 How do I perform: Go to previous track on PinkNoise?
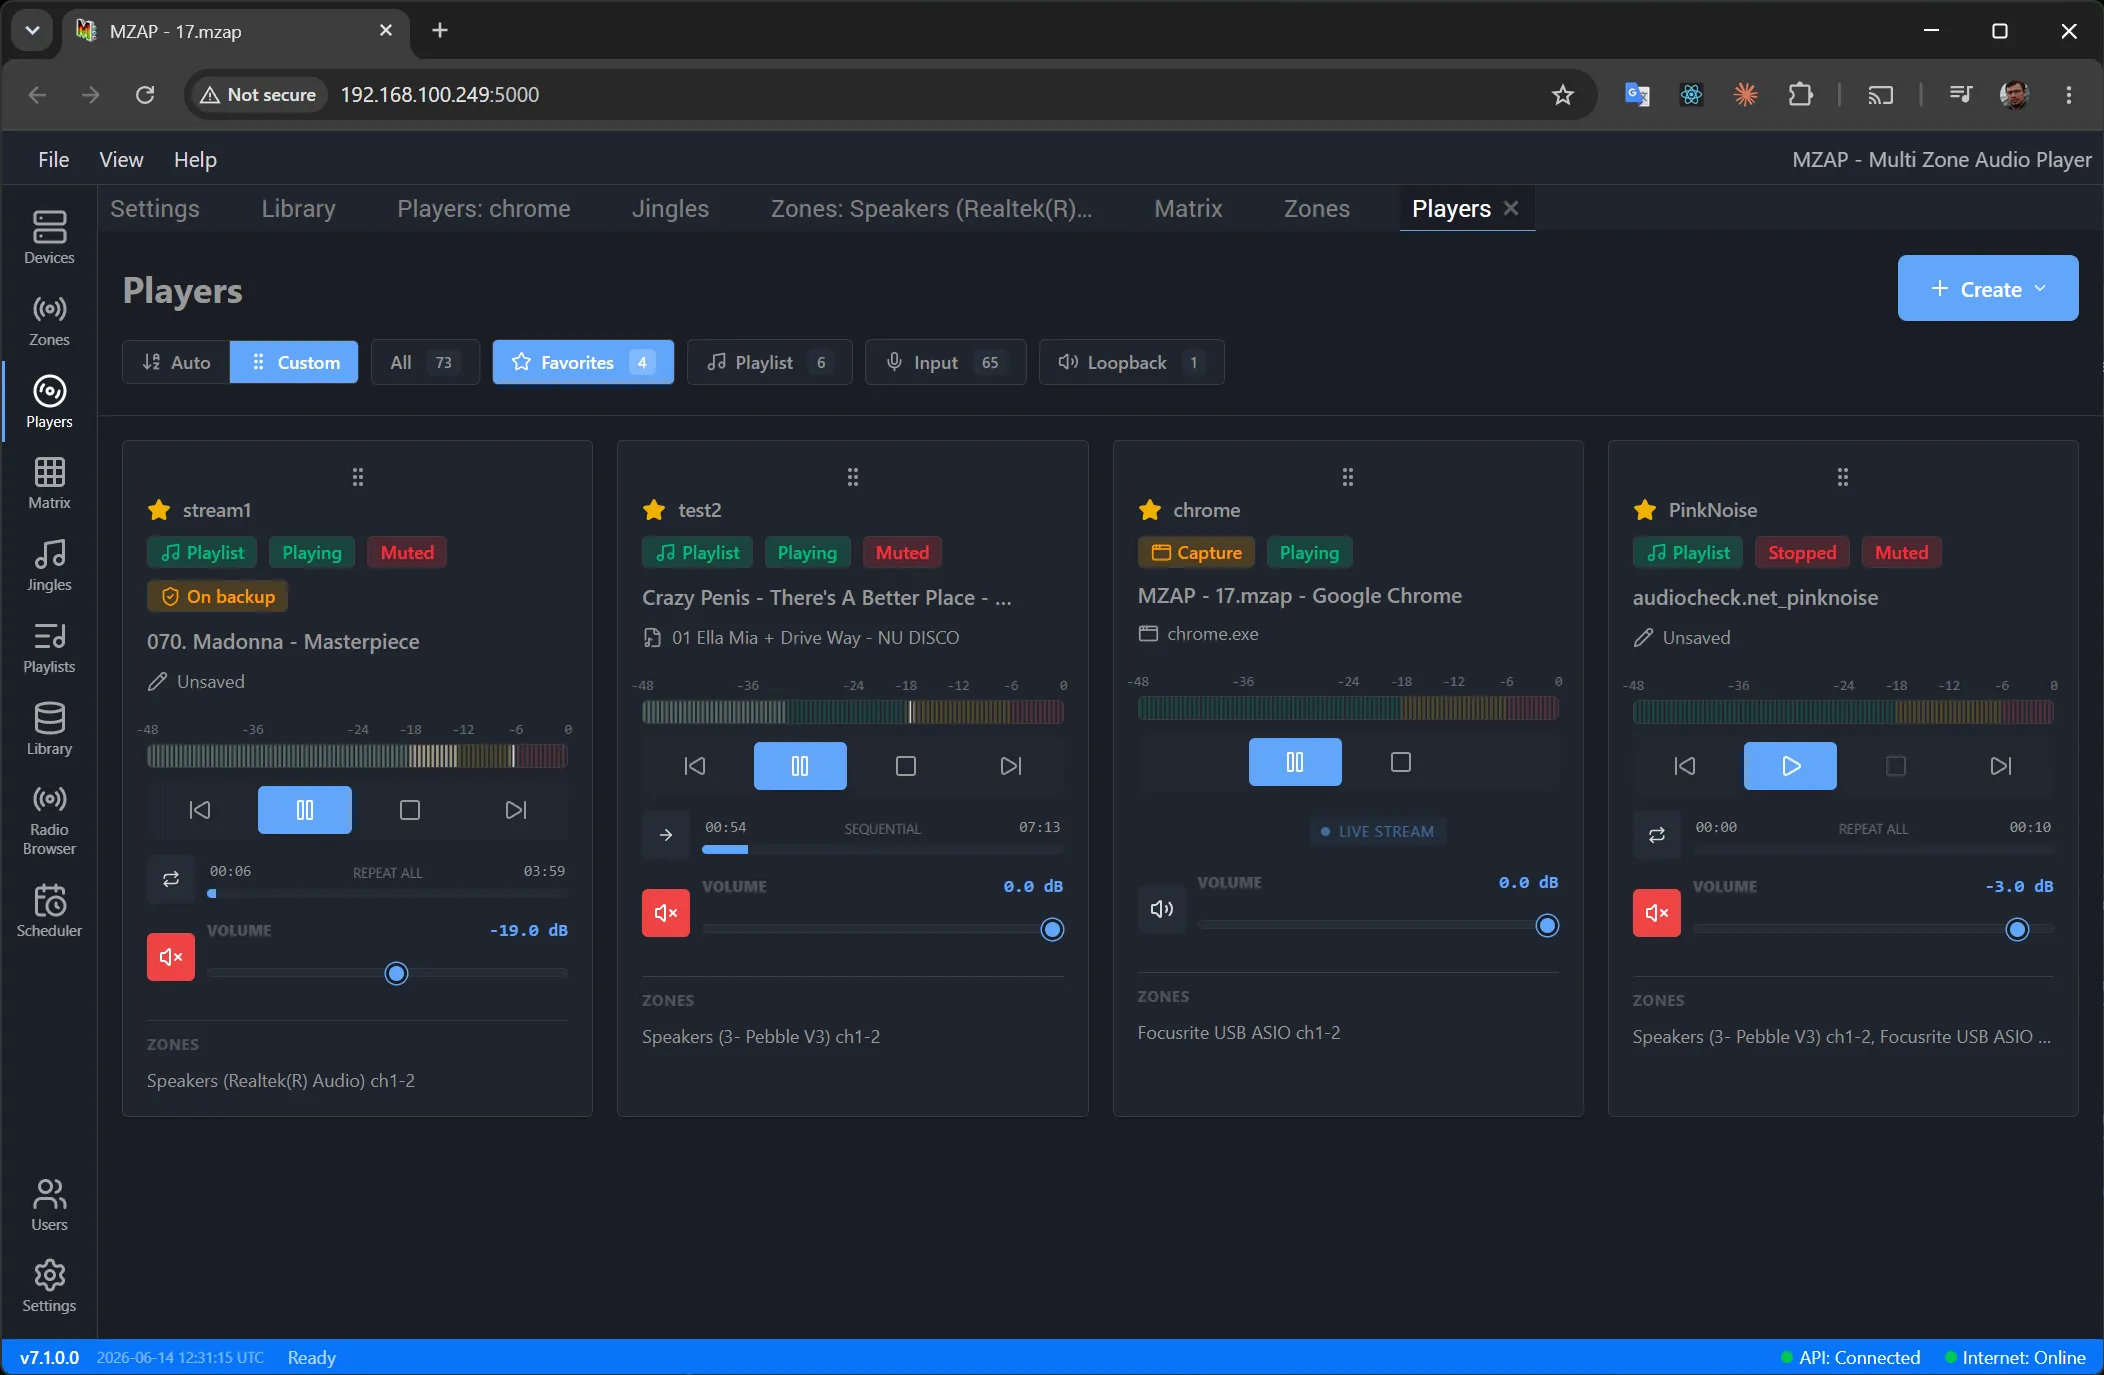(1685, 766)
